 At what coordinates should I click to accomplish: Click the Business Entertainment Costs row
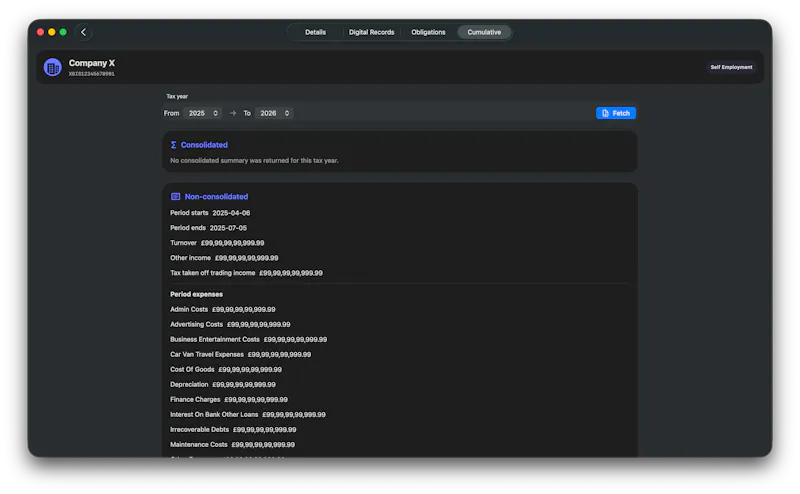coord(248,339)
